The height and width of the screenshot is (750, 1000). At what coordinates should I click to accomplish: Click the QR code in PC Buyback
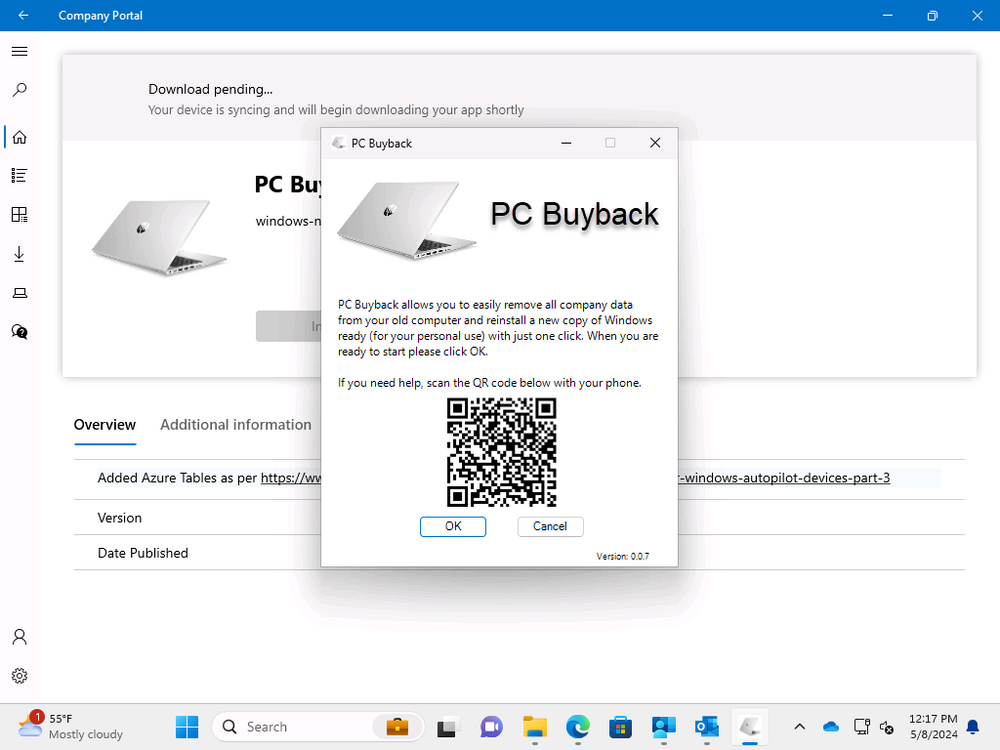[501, 452]
